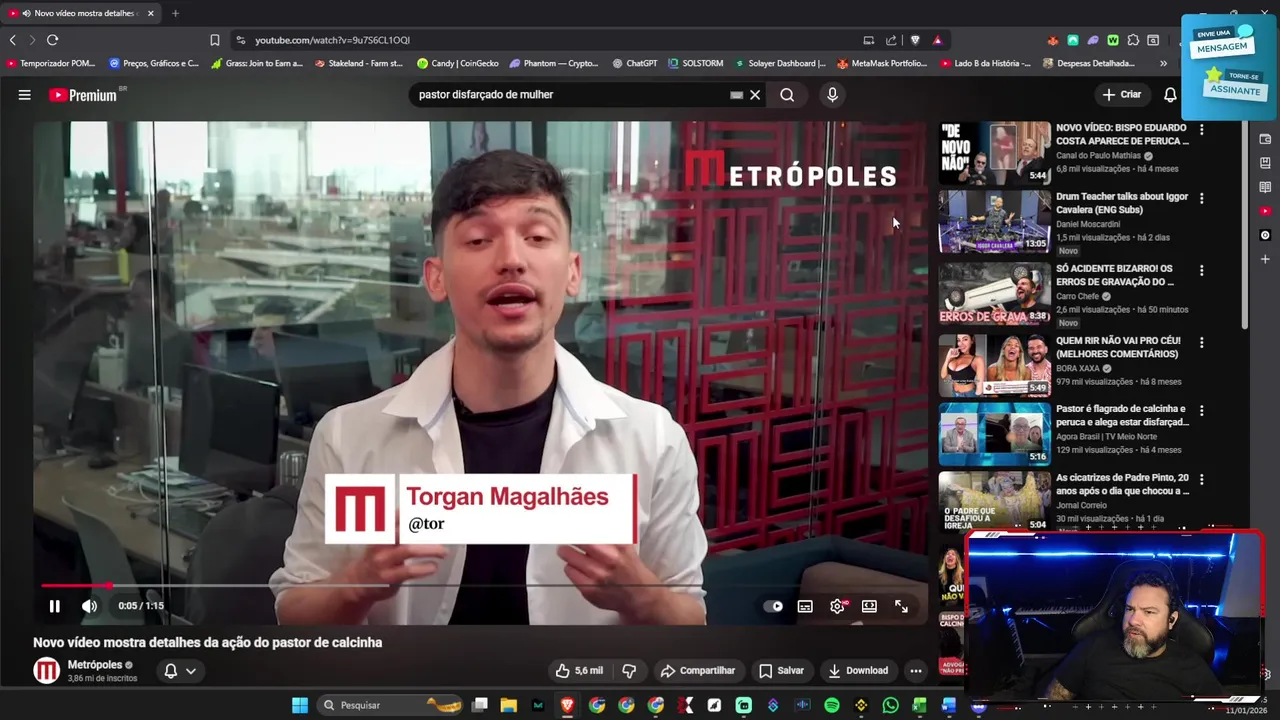Image resolution: width=1280 pixels, height=720 pixels.
Task: Open File Explorer from taskbar
Action: pyautogui.click(x=509, y=705)
